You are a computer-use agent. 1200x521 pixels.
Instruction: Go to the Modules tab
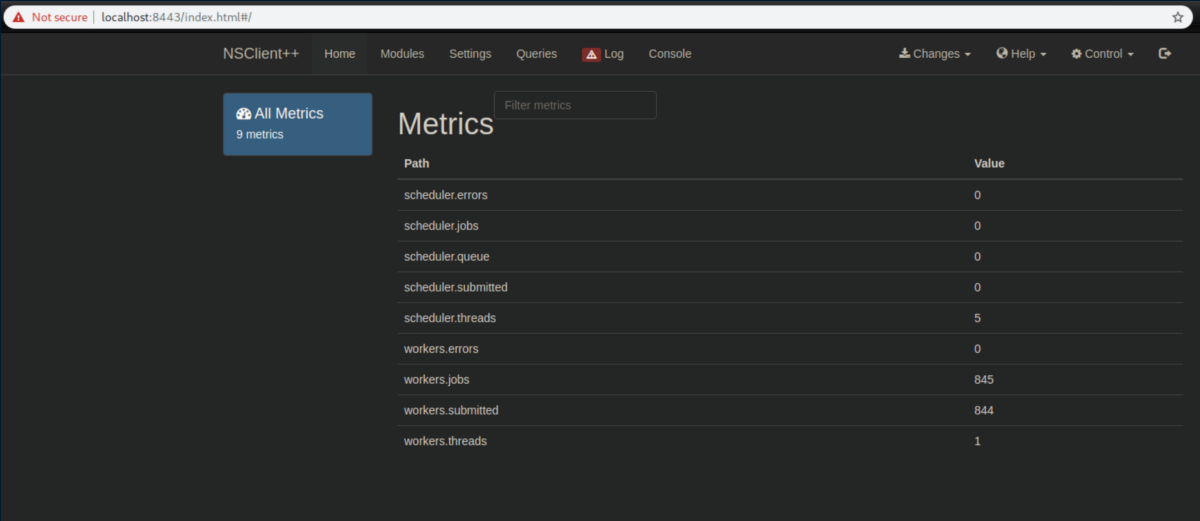pos(402,54)
